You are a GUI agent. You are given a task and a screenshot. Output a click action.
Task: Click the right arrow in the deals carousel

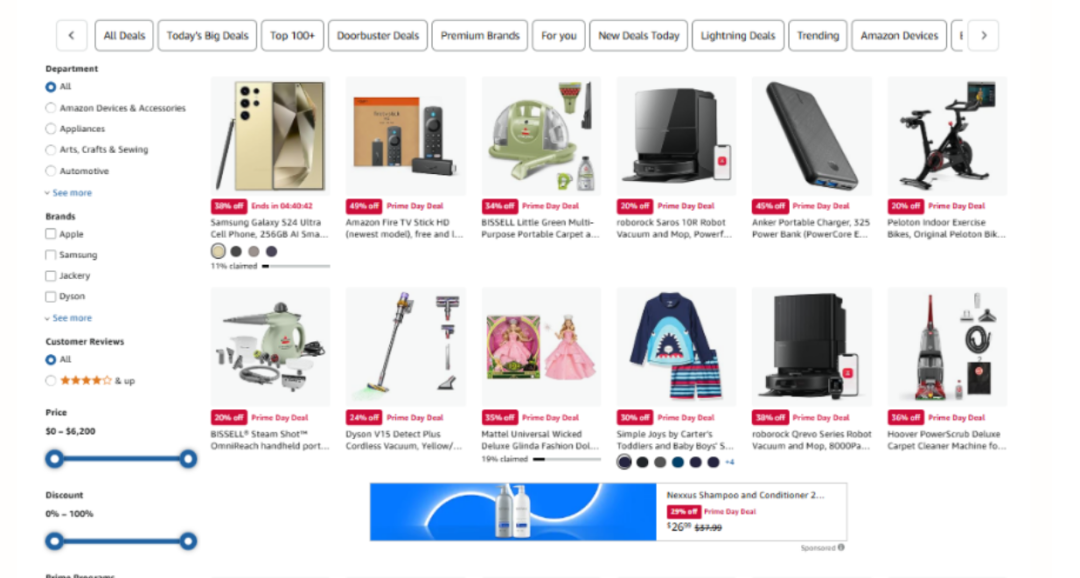[984, 35]
